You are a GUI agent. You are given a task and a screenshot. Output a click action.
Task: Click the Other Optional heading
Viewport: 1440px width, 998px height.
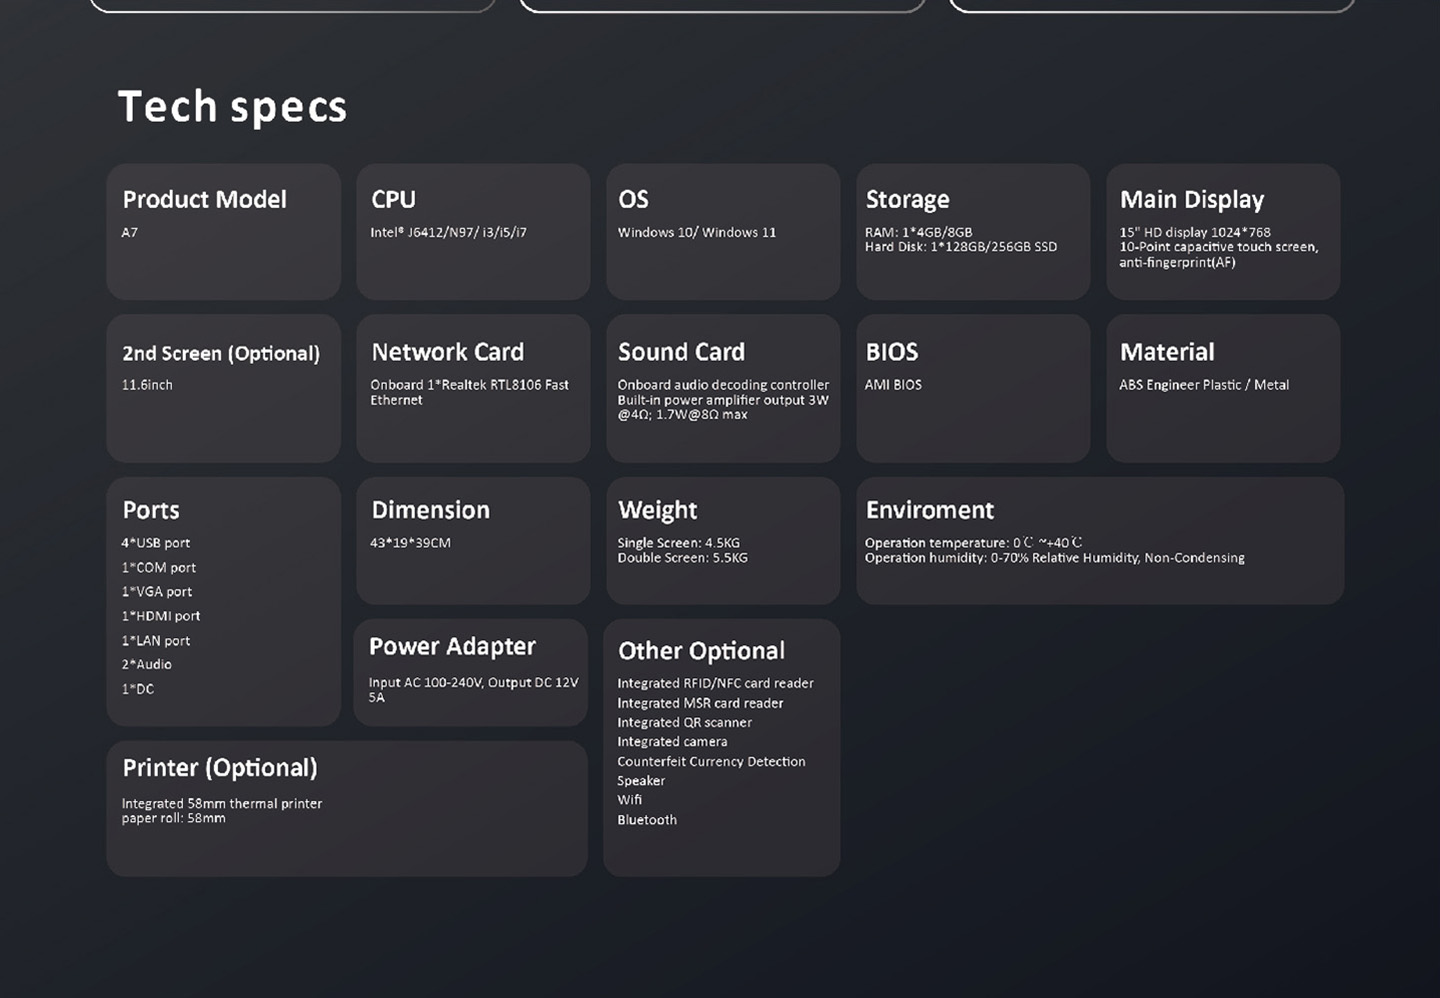point(701,651)
